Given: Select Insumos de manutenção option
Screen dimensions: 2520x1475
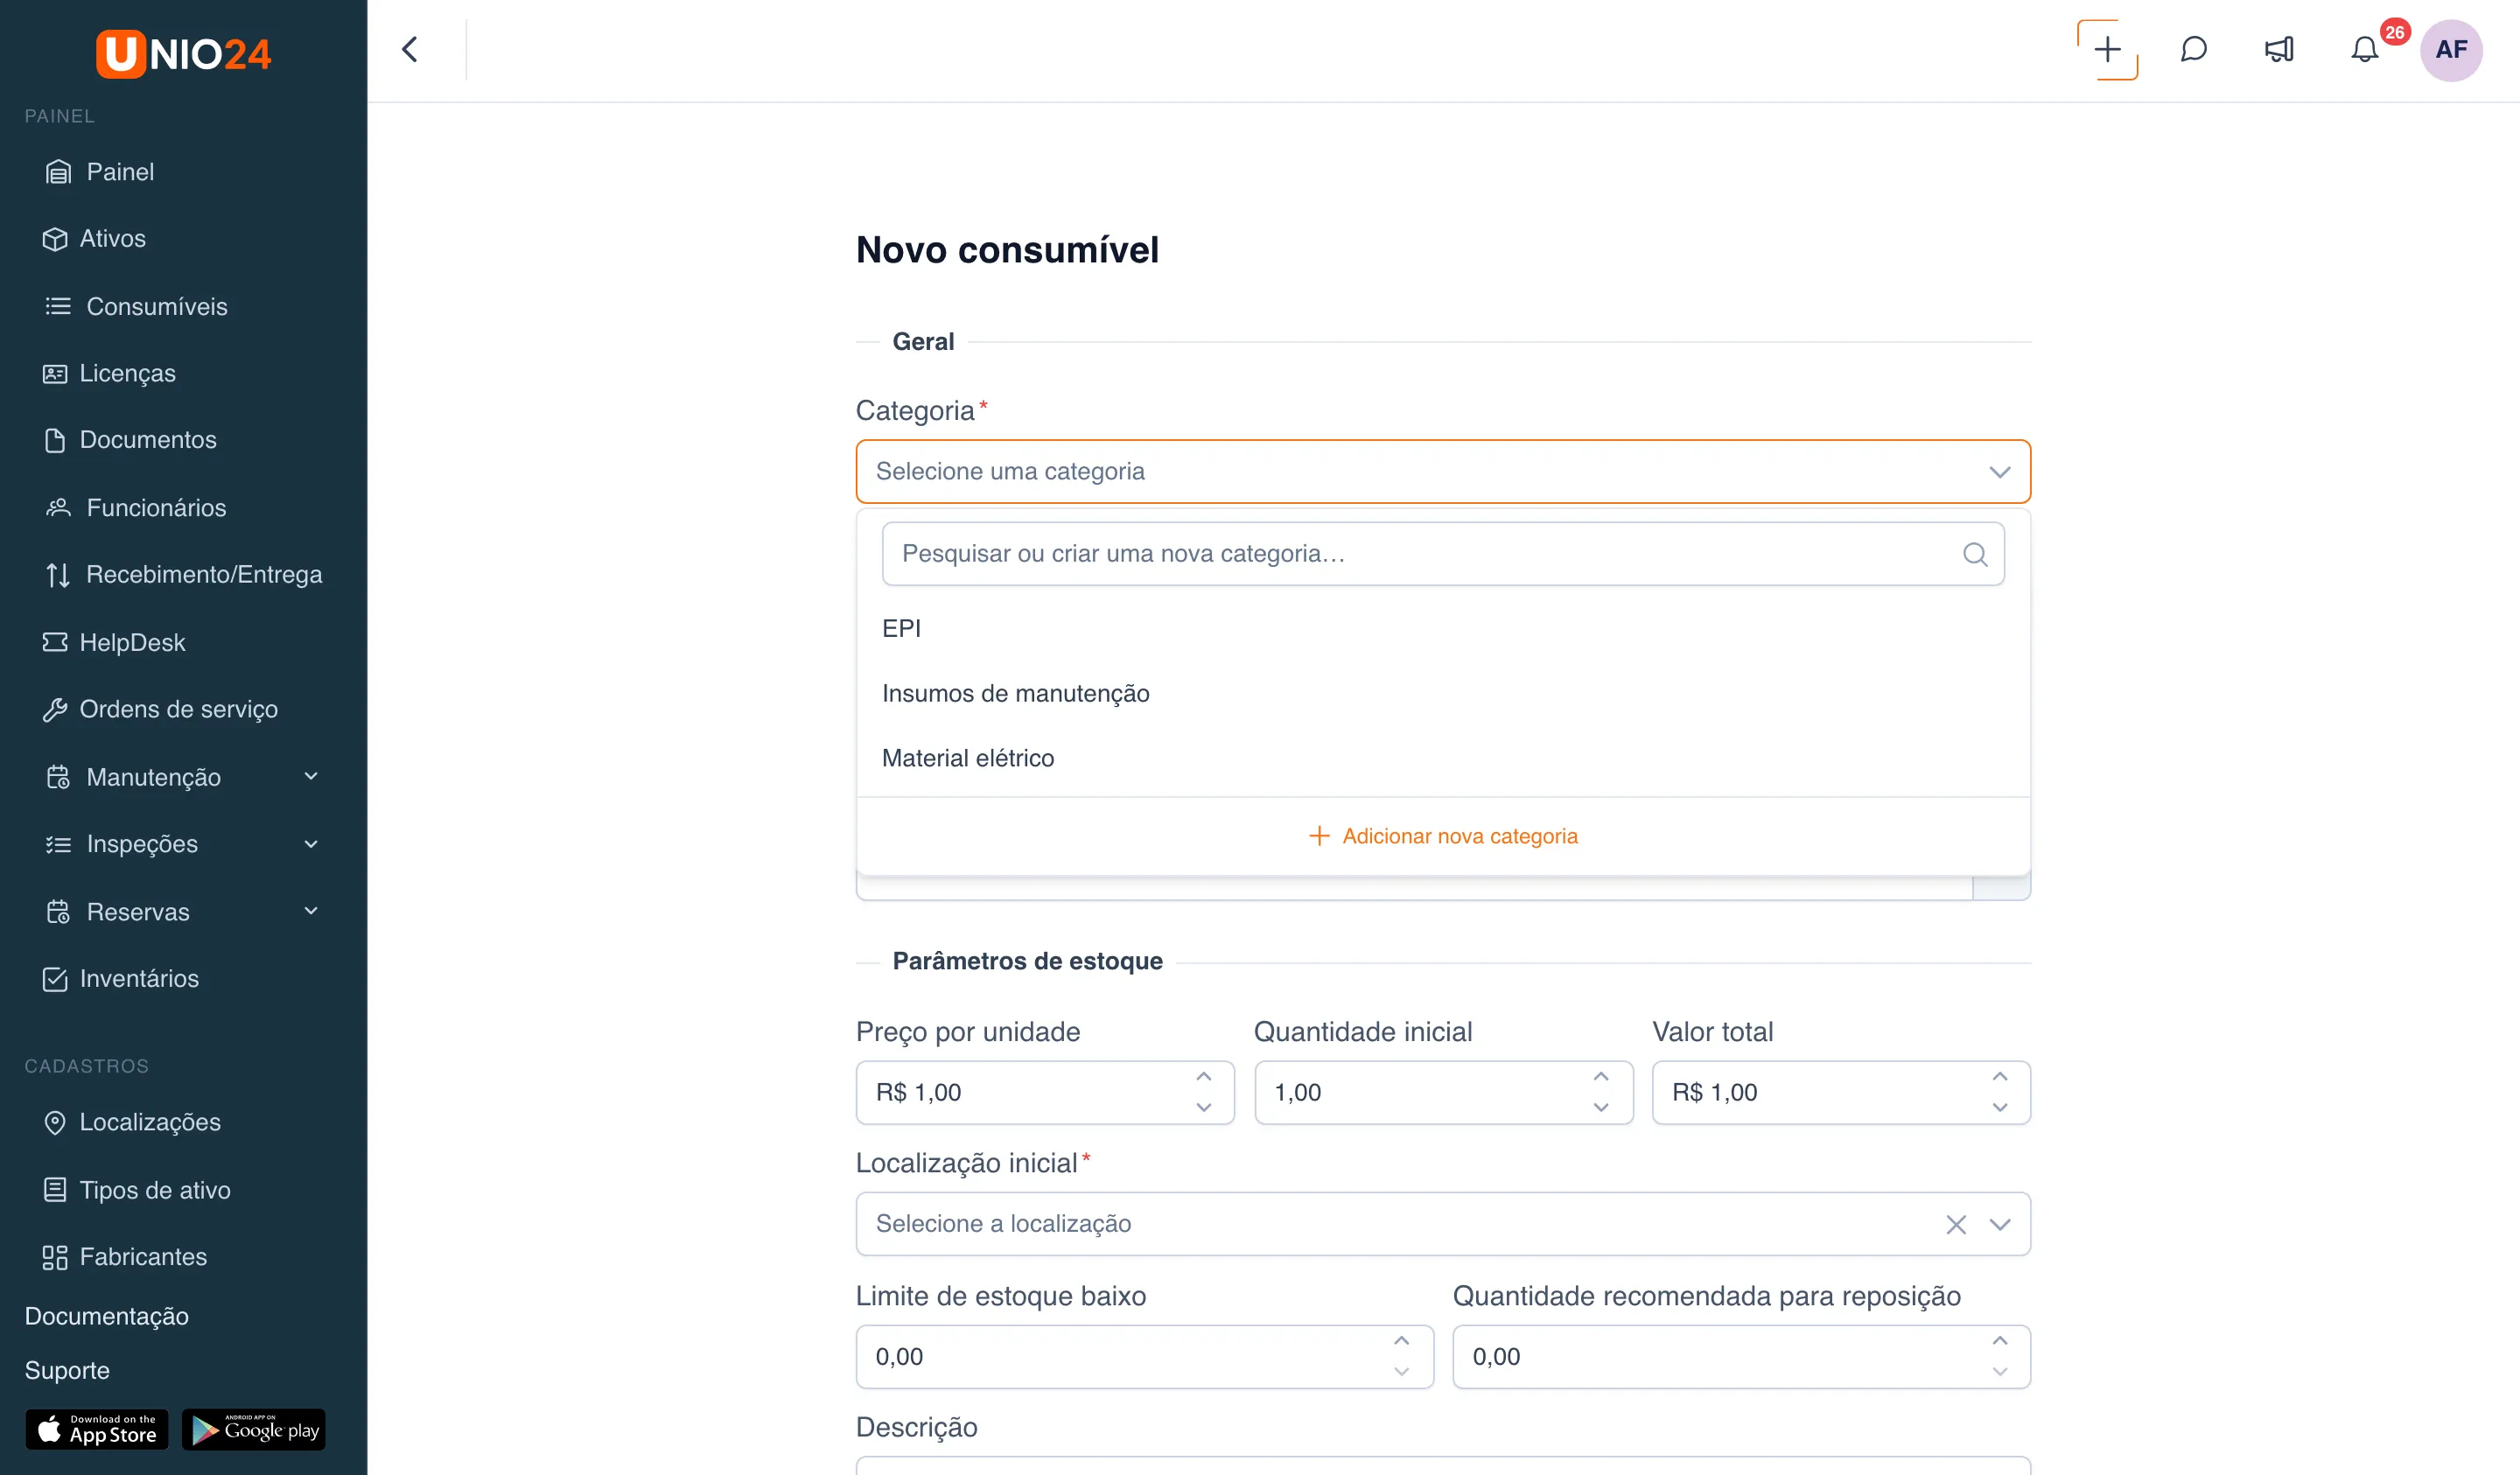Looking at the screenshot, I should tap(1443, 694).
